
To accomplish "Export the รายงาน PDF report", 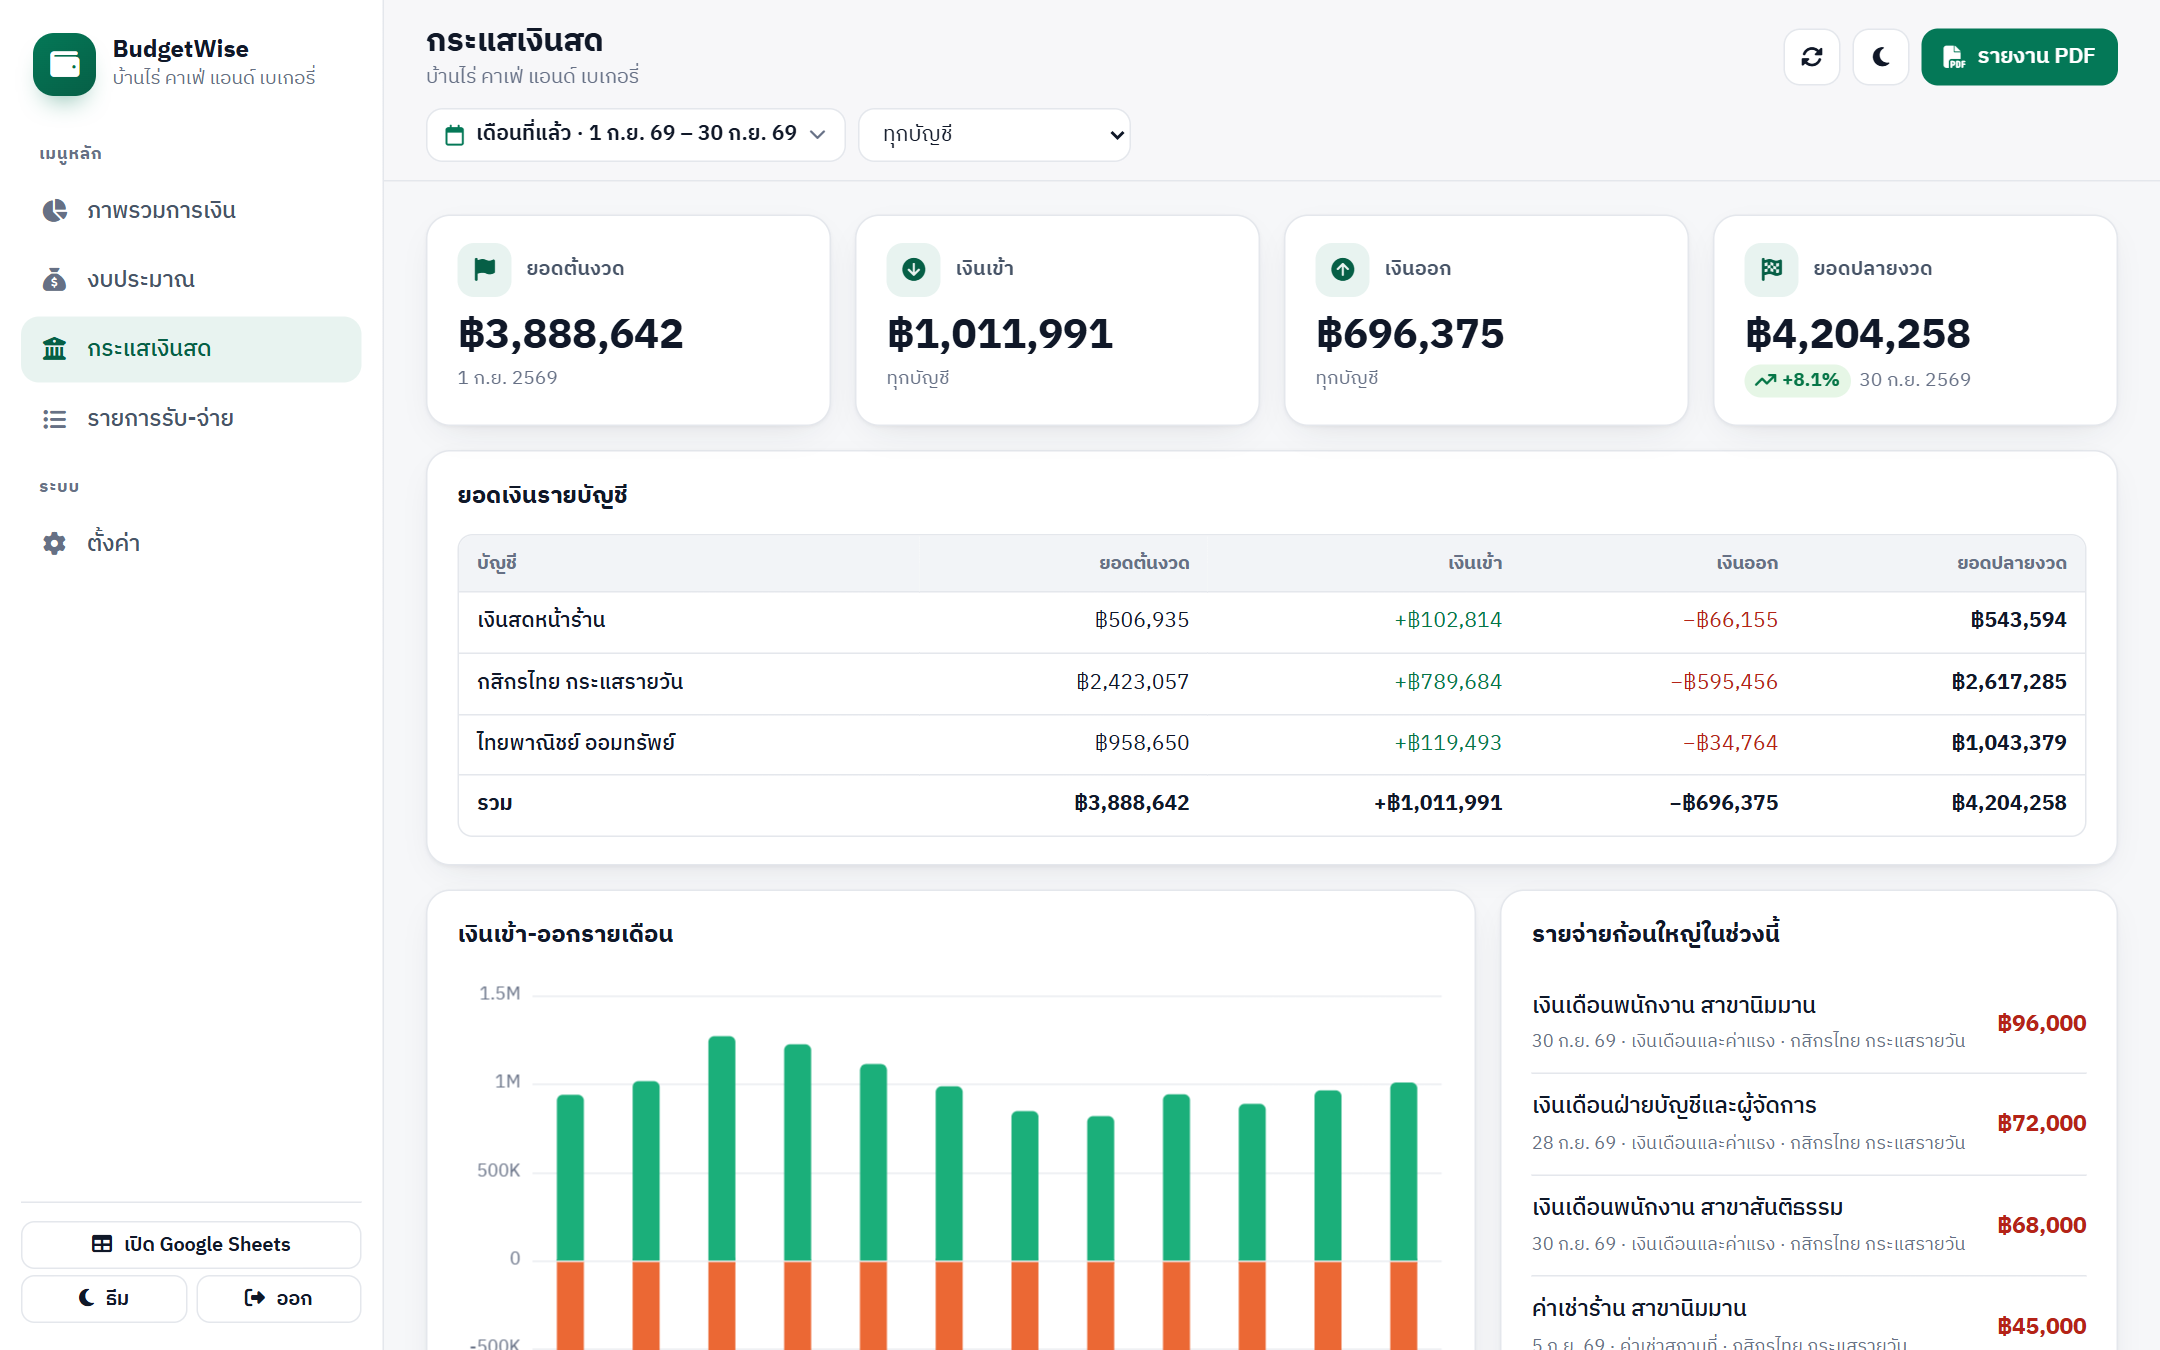I will (2019, 57).
